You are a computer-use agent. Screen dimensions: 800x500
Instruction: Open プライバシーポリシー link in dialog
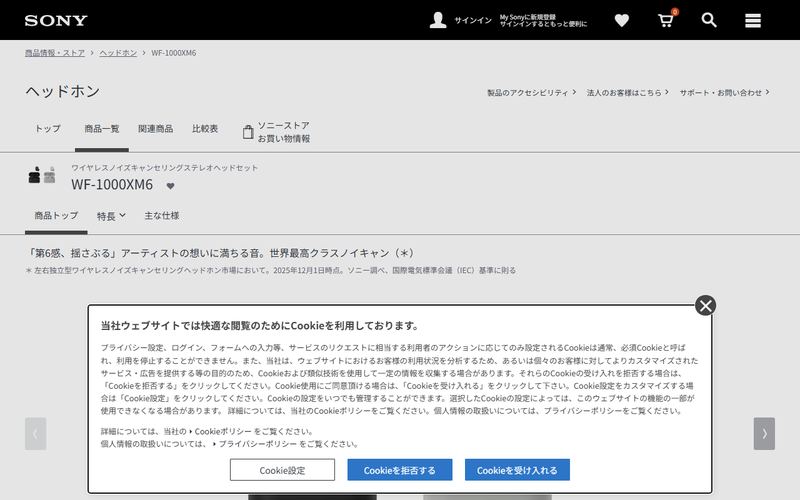(x=258, y=444)
